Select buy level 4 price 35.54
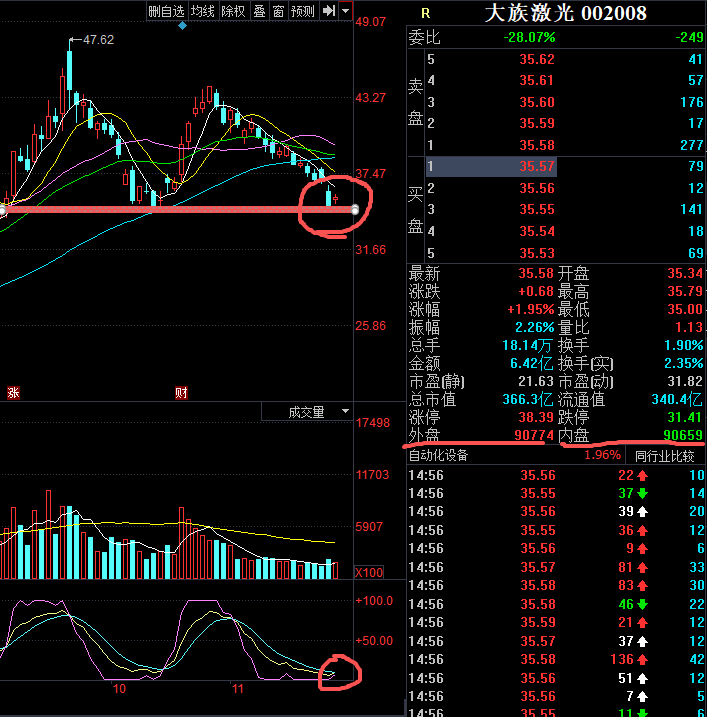The image size is (707, 717). click(537, 231)
